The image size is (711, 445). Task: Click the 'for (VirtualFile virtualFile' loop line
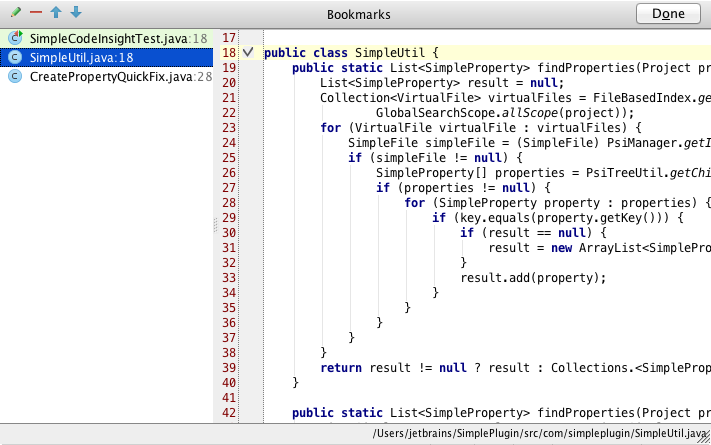coord(481,128)
